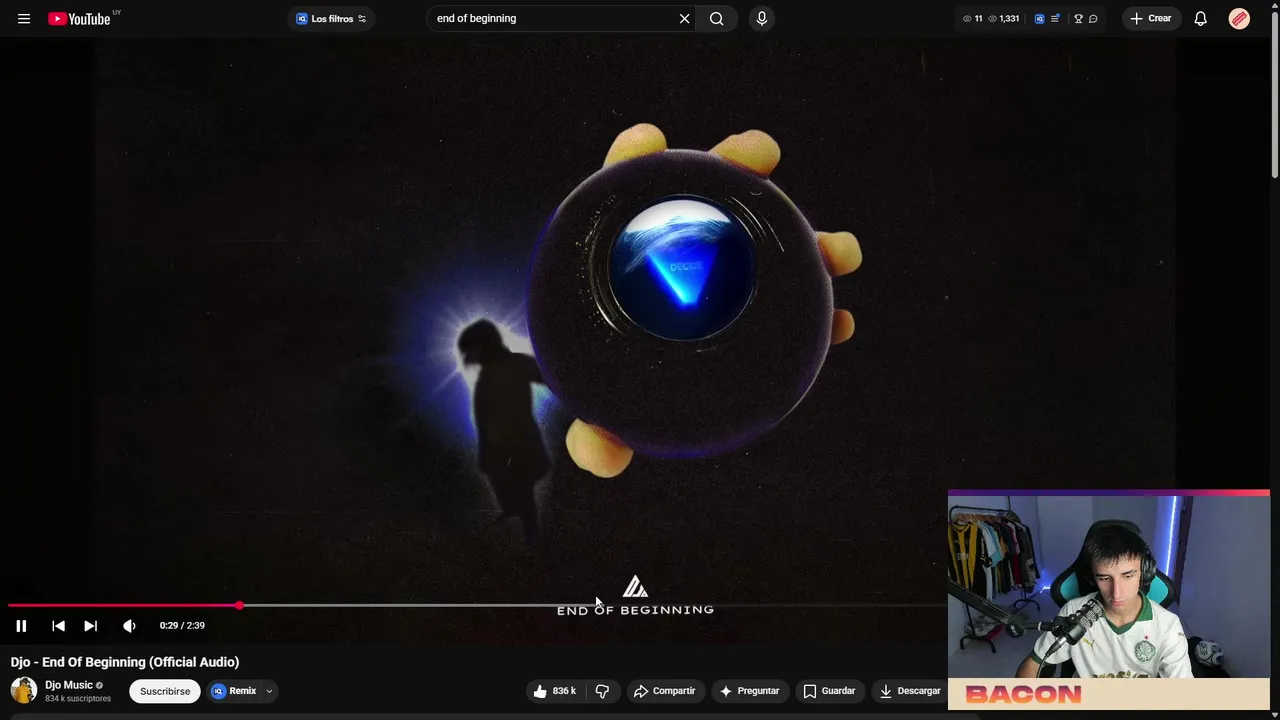Go to the YouTube home logo
Viewport: 1280px width, 720px height.
point(79,18)
